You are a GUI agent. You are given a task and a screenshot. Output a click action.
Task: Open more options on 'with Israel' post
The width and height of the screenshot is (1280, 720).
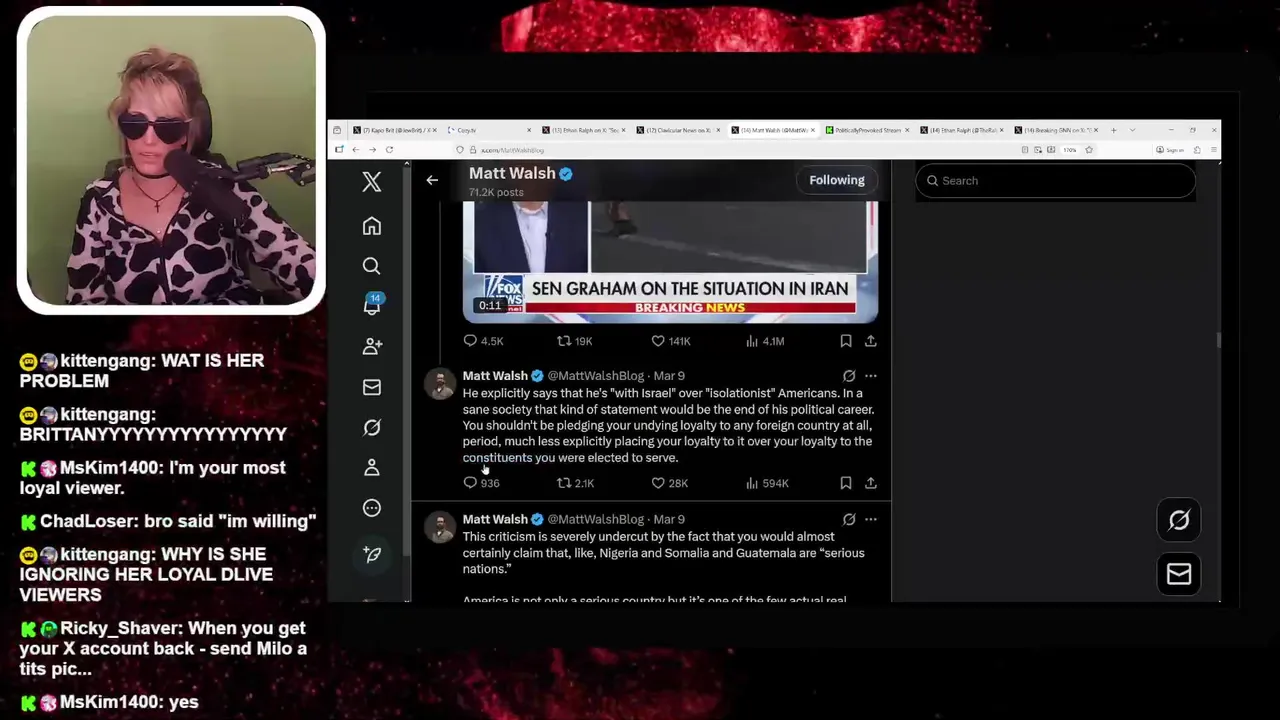[871, 376]
